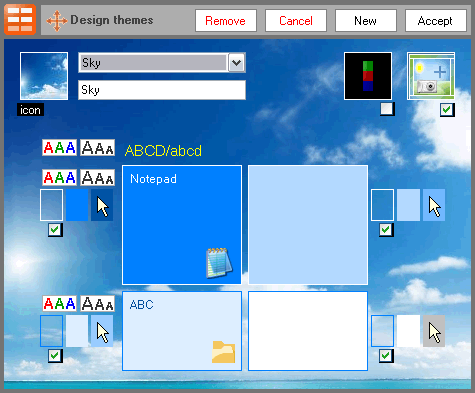Click colored AAA font color icon beside Notepad tile

[x=59, y=177]
